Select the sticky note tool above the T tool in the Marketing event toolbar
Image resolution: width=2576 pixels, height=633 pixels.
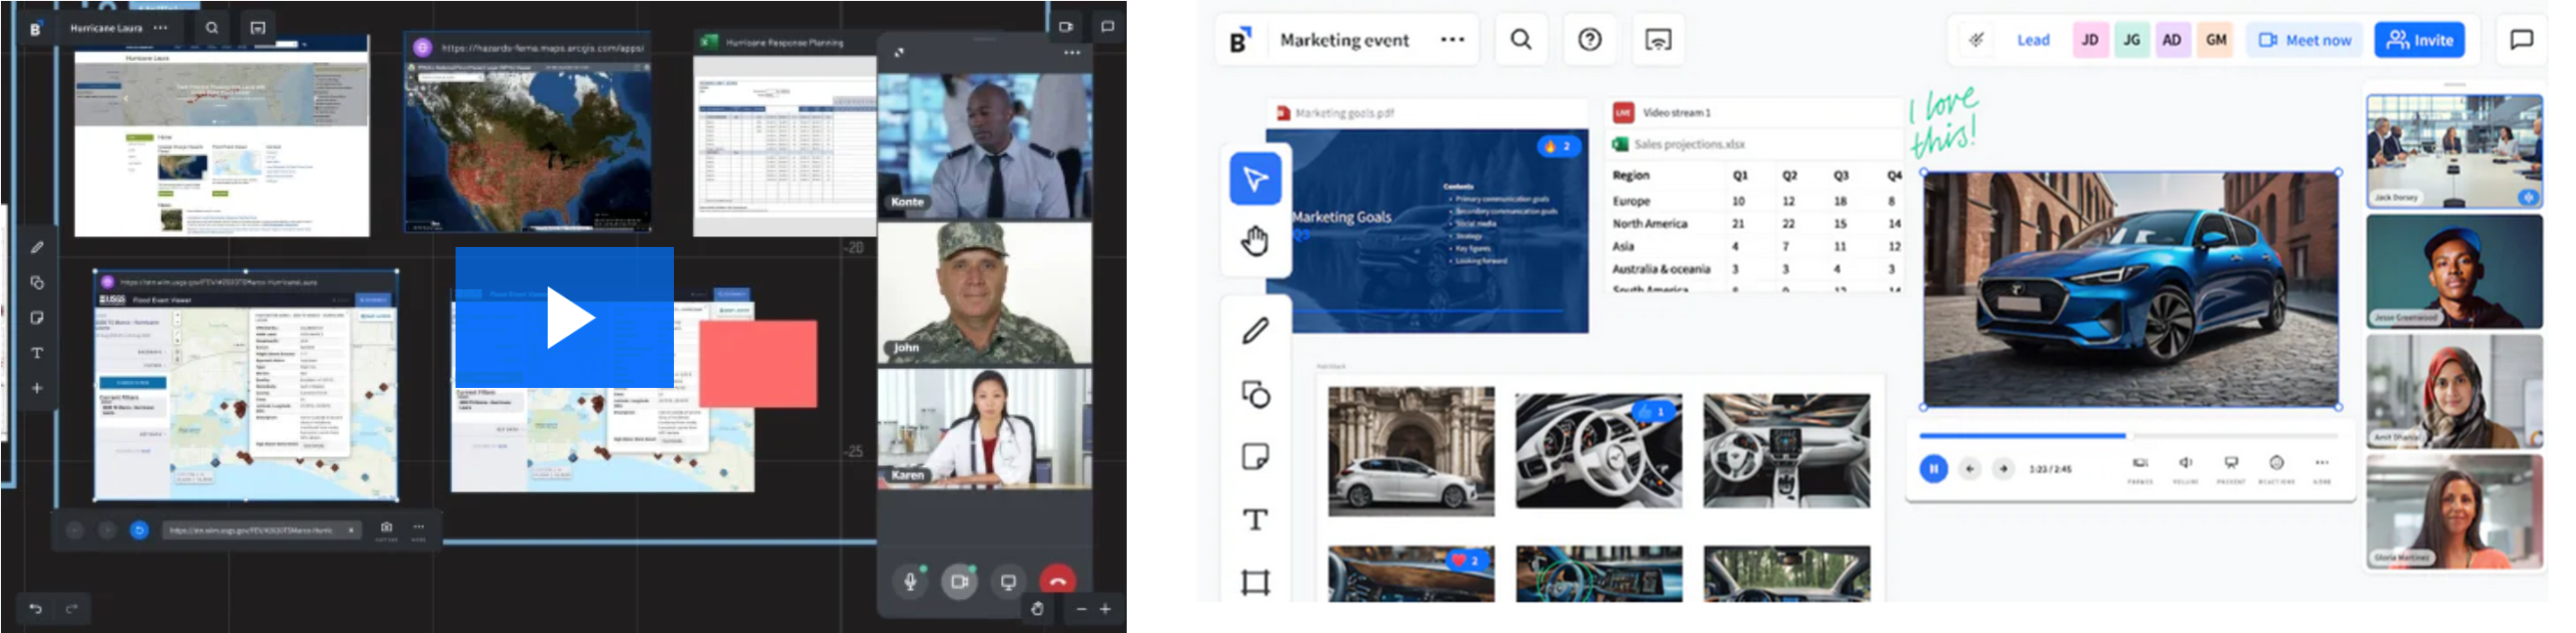pyautogui.click(x=1254, y=457)
